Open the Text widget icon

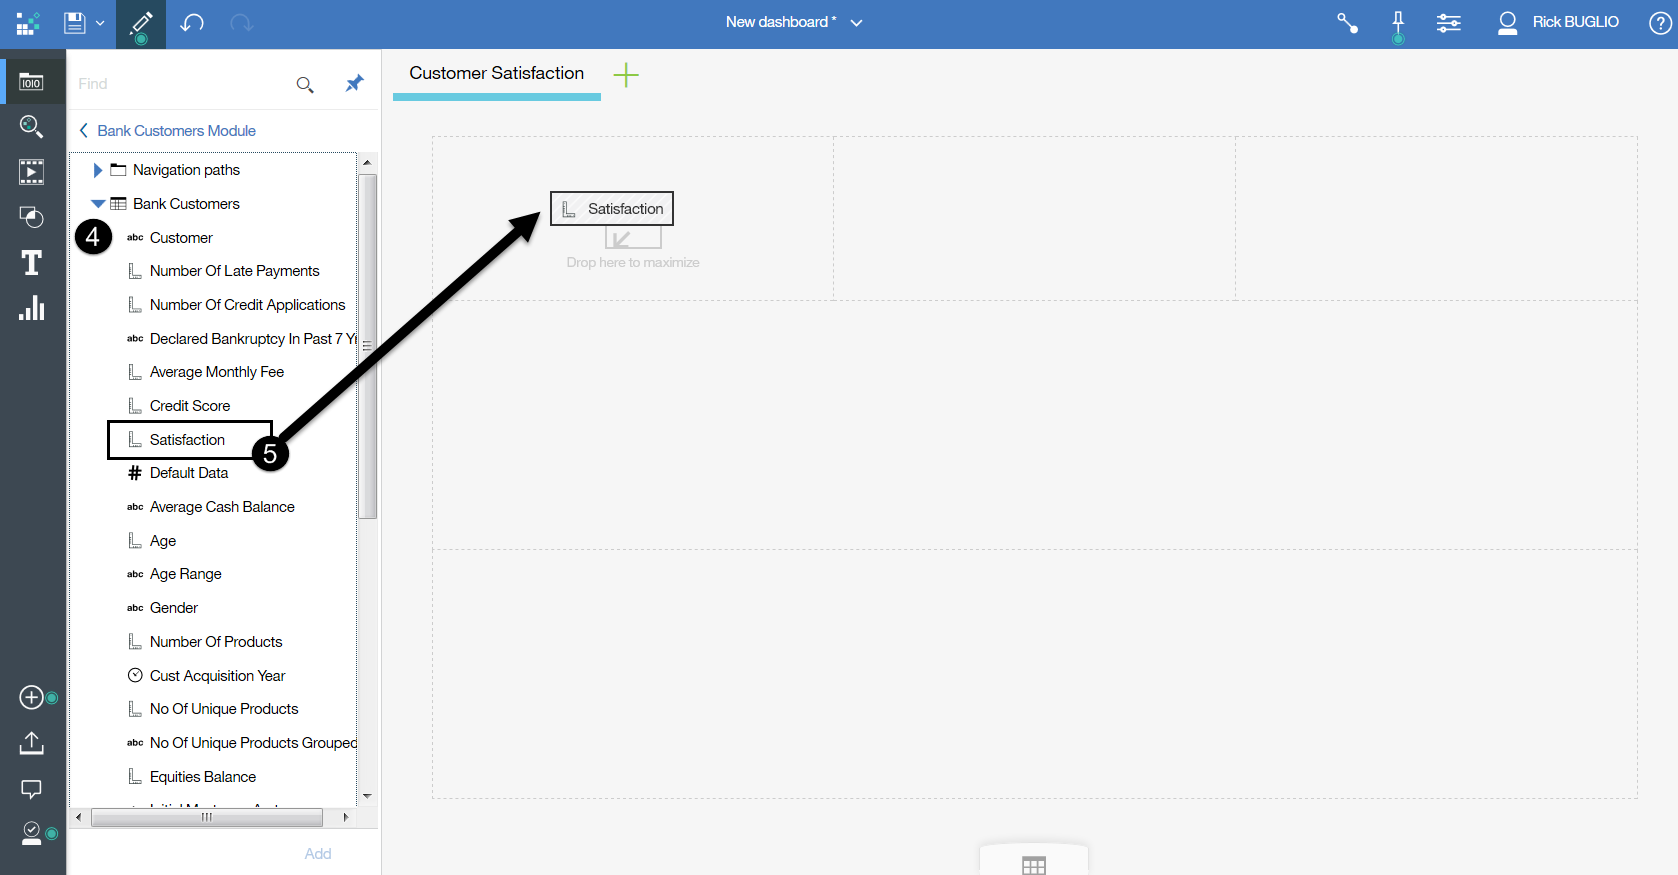[31, 263]
